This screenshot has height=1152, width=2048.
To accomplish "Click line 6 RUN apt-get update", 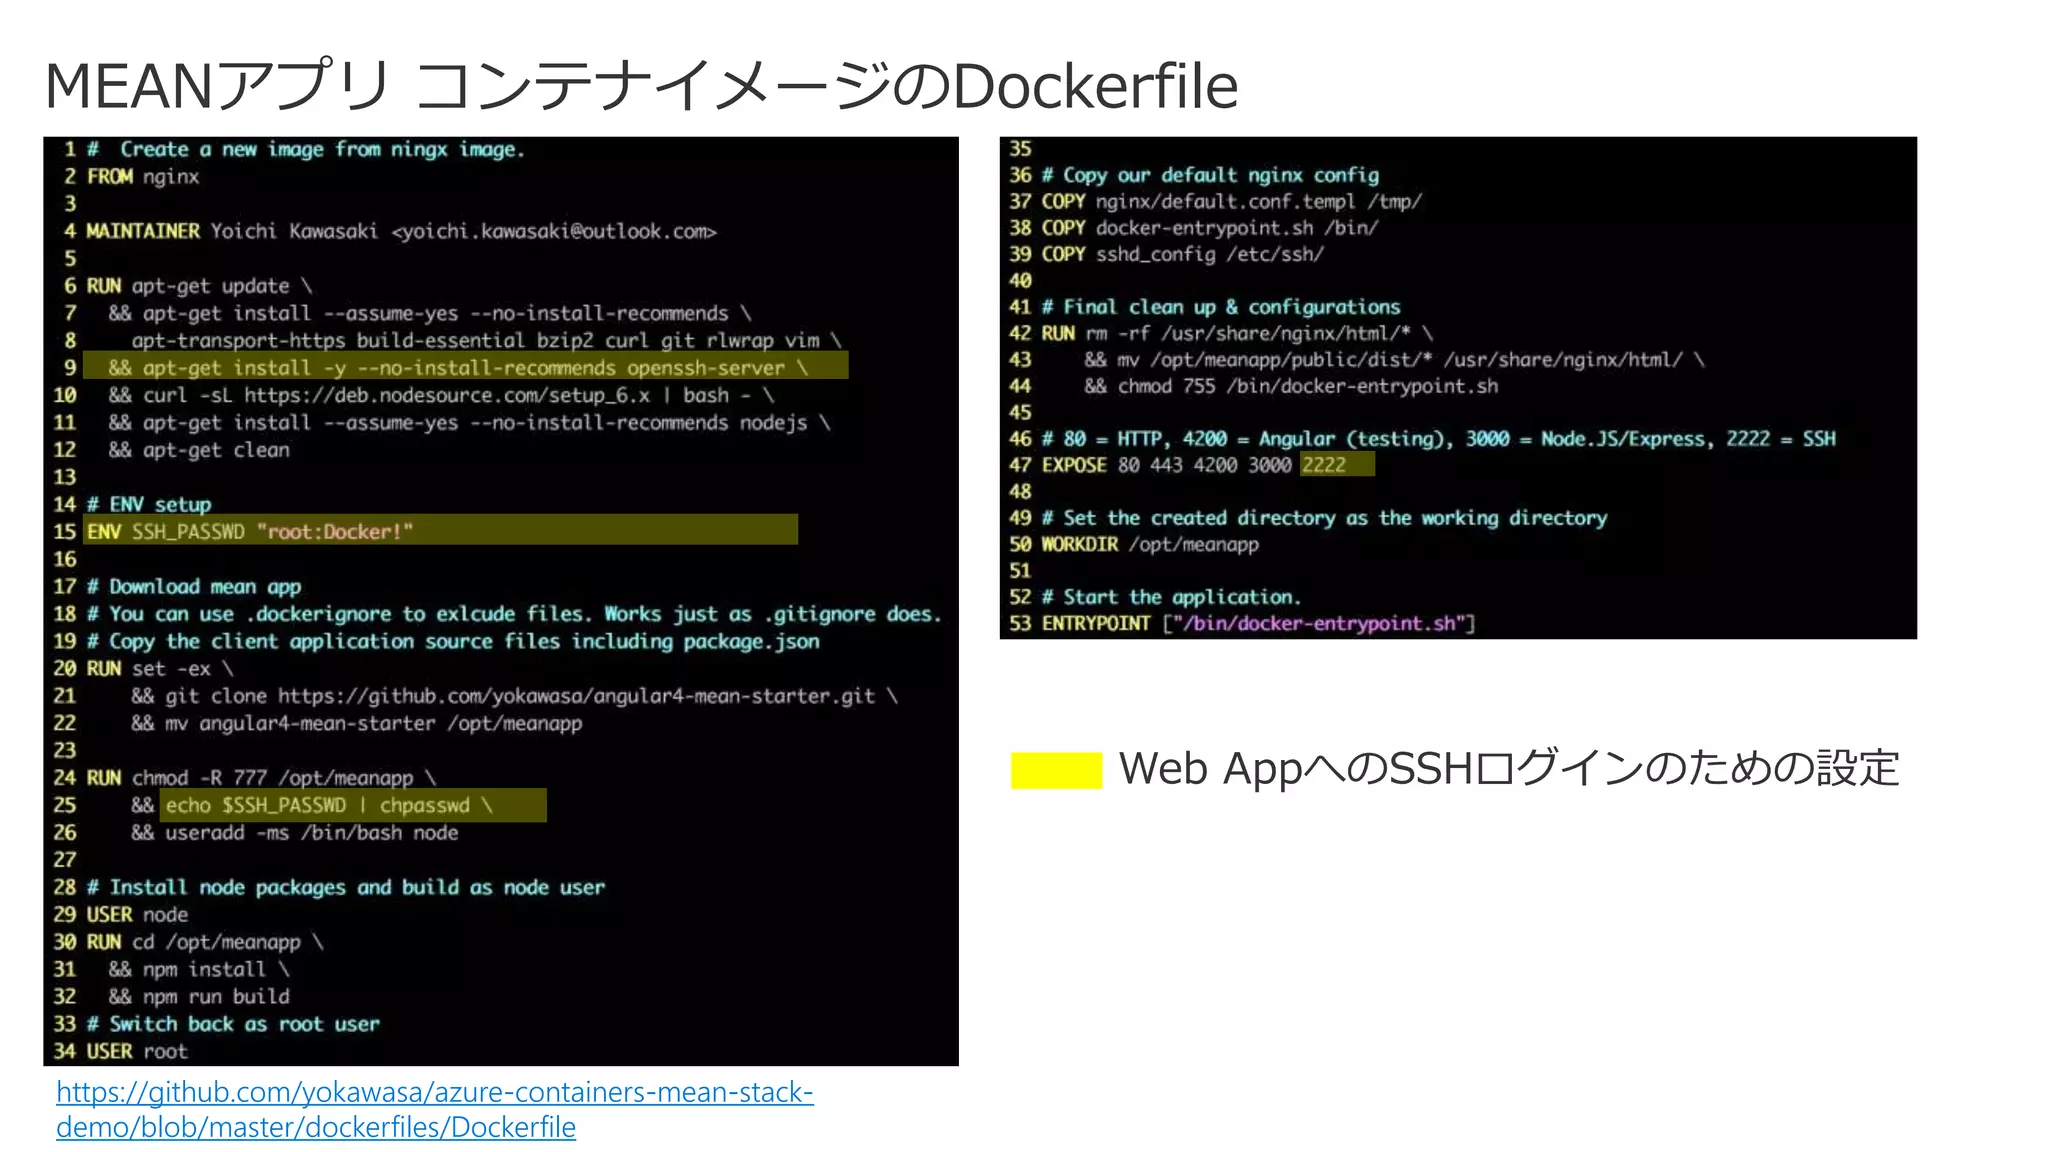I will coord(199,286).
